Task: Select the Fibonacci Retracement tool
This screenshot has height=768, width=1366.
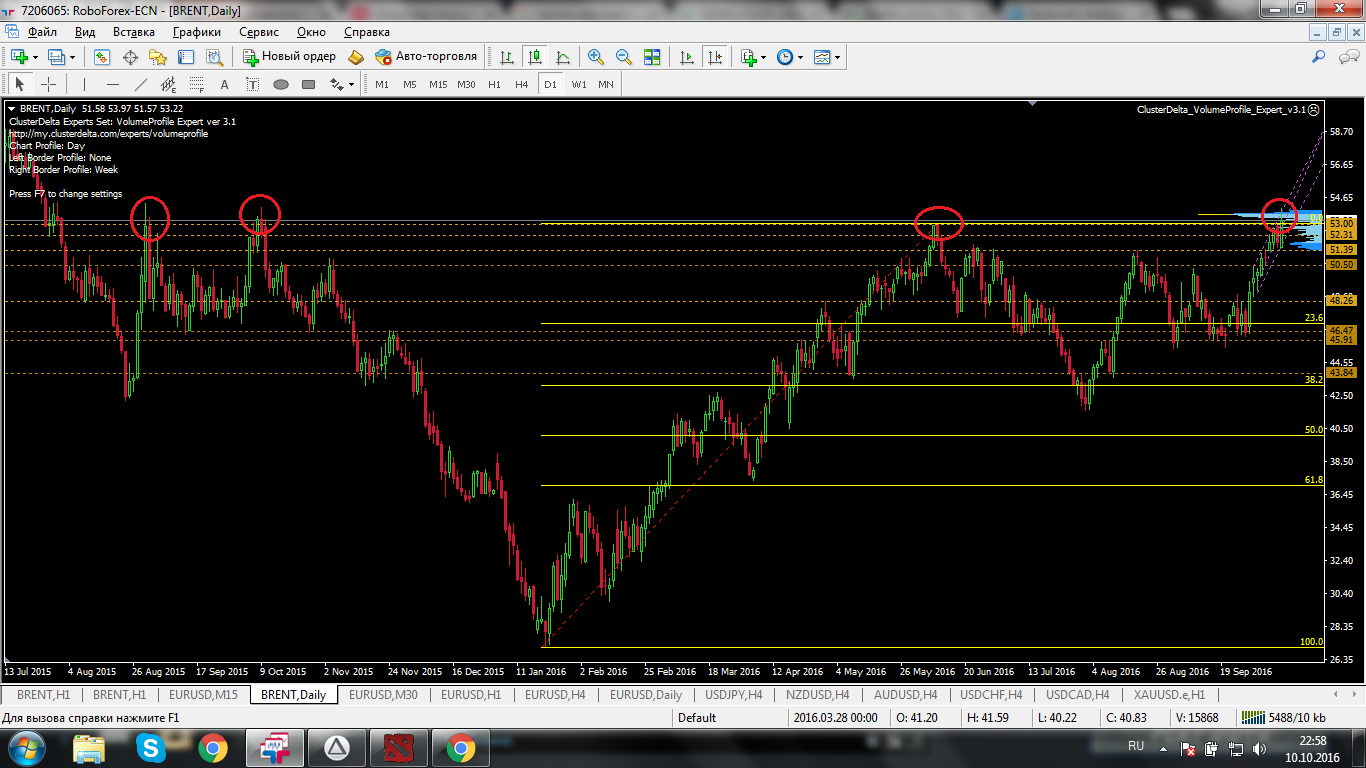Action: (x=196, y=84)
